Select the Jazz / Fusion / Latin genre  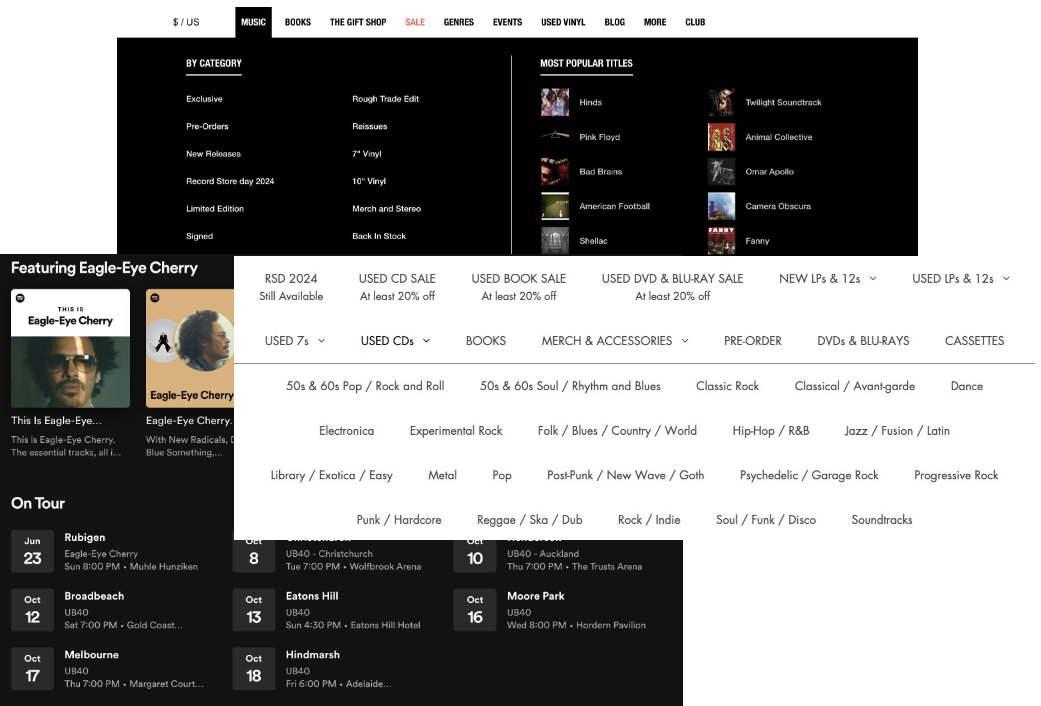pos(896,430)
